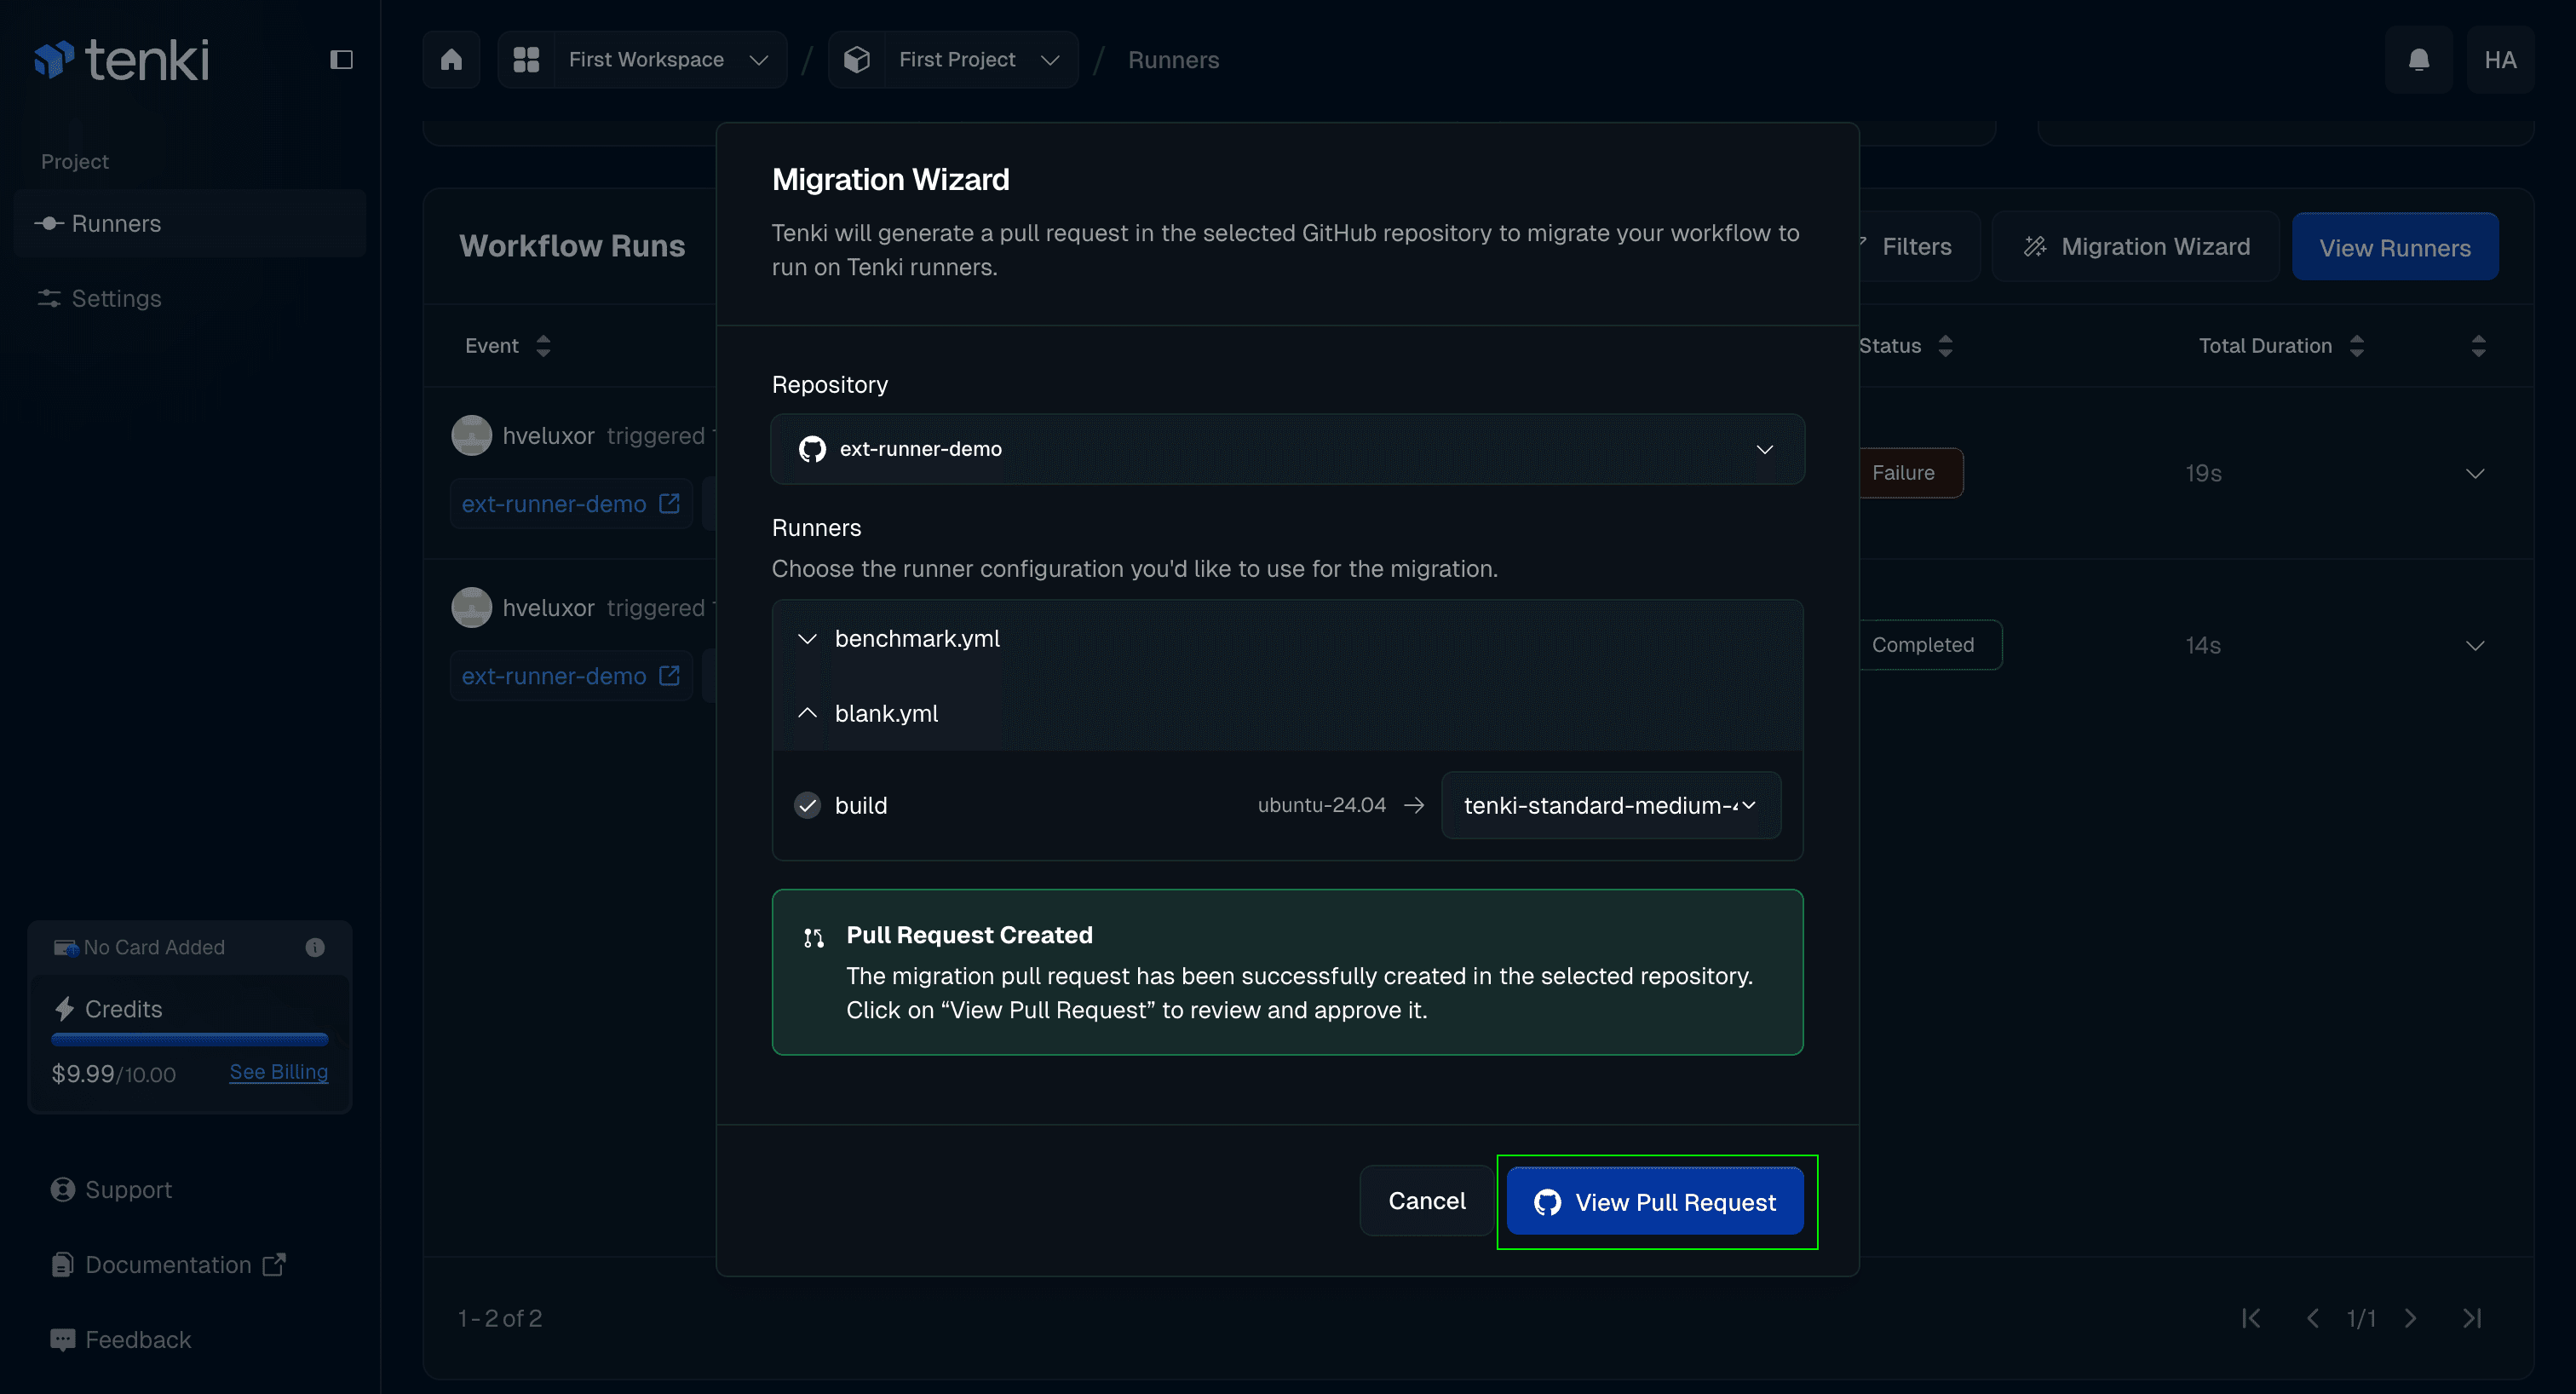
Task: Open First Project dropdown
Action: click(953, 60)
